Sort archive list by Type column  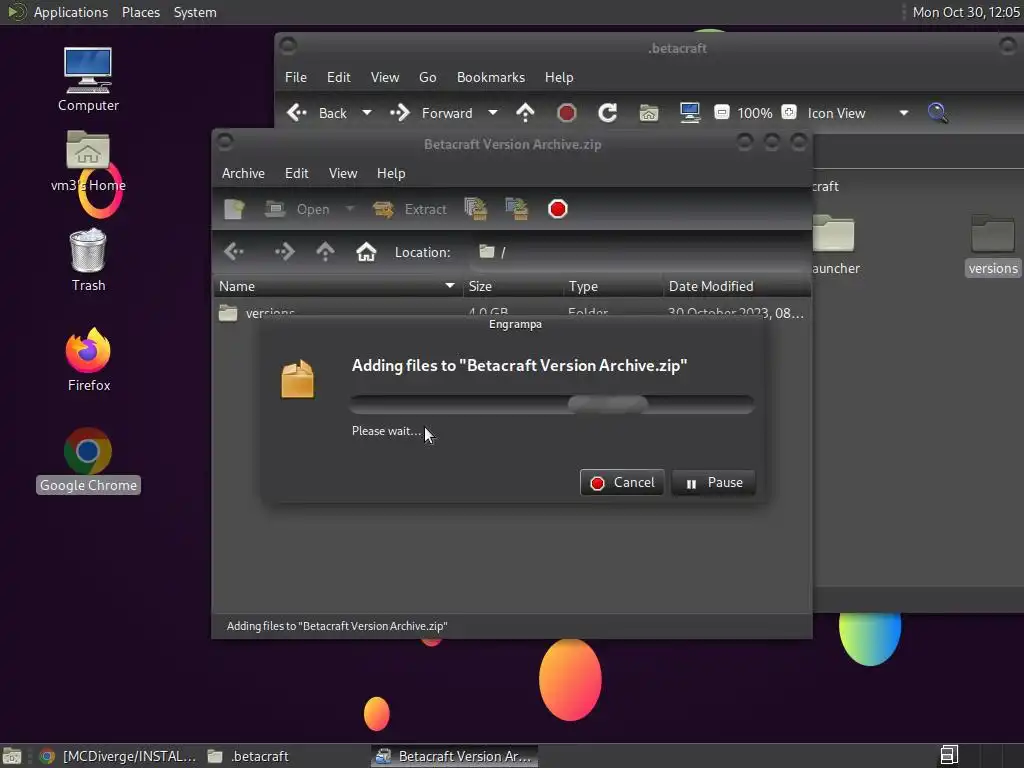(x=613, y=286)
